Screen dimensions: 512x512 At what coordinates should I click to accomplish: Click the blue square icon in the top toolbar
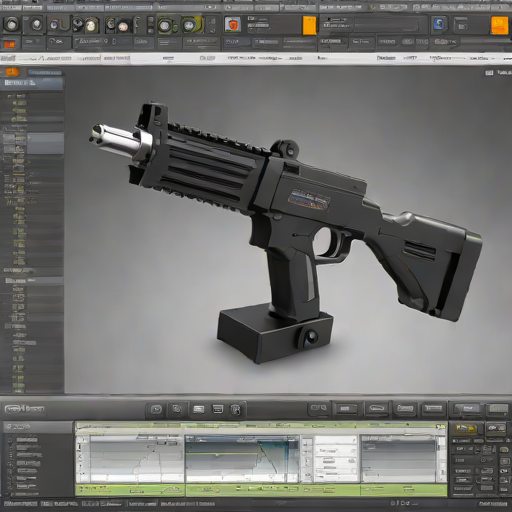click(439, 24)
